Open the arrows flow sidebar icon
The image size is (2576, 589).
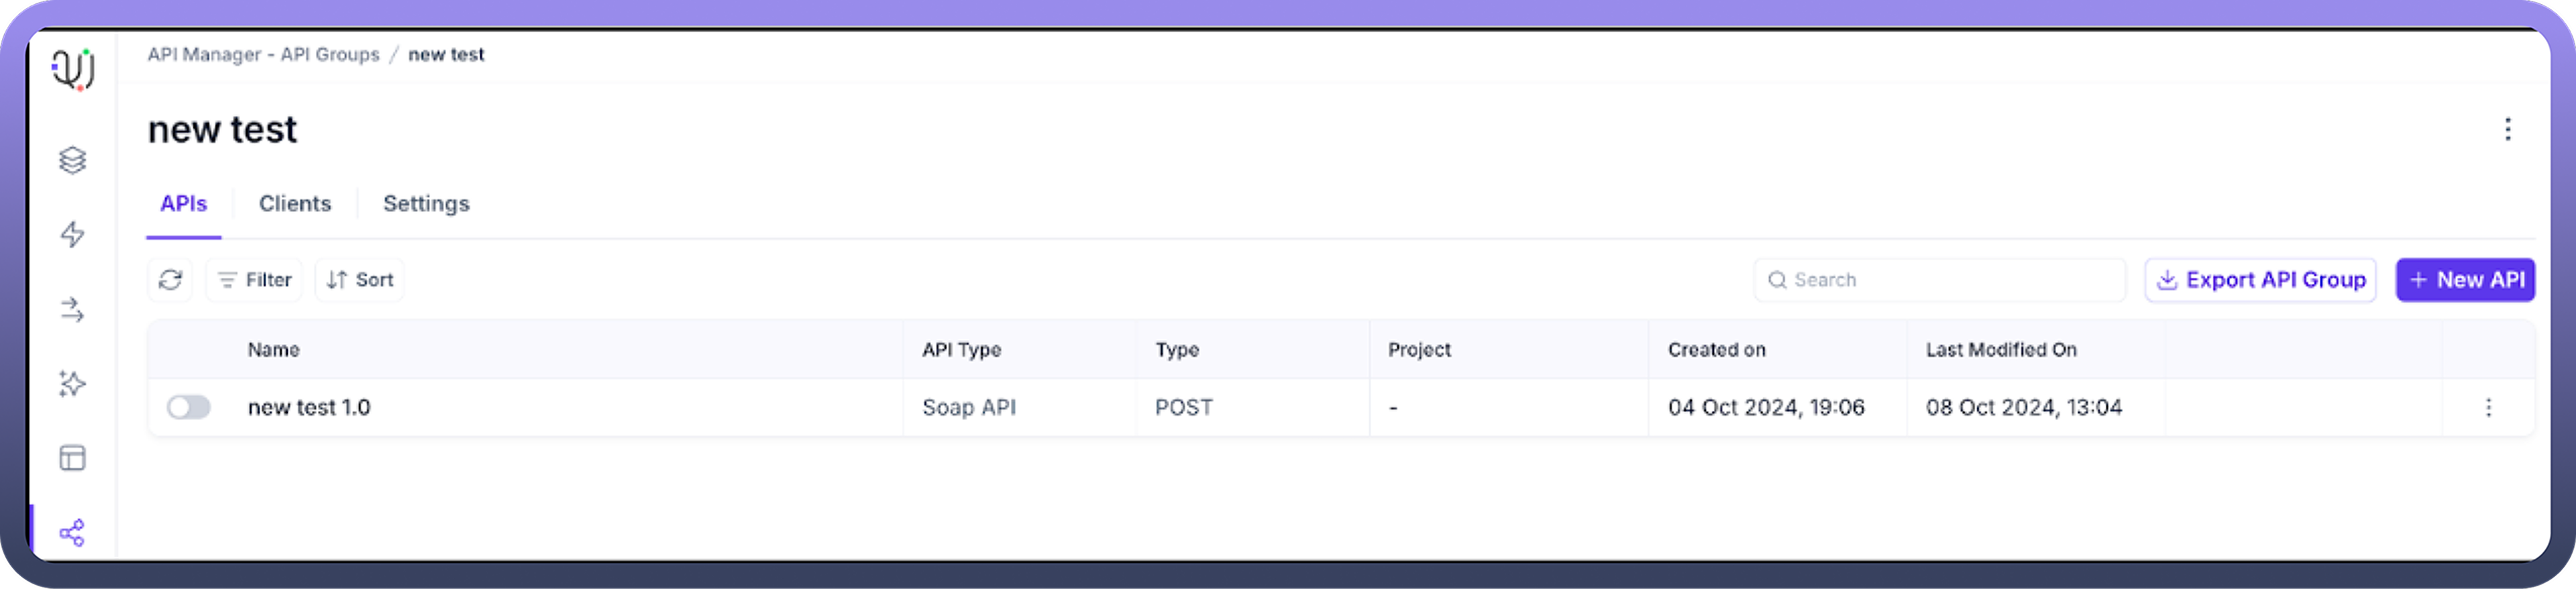coord(73,310)
